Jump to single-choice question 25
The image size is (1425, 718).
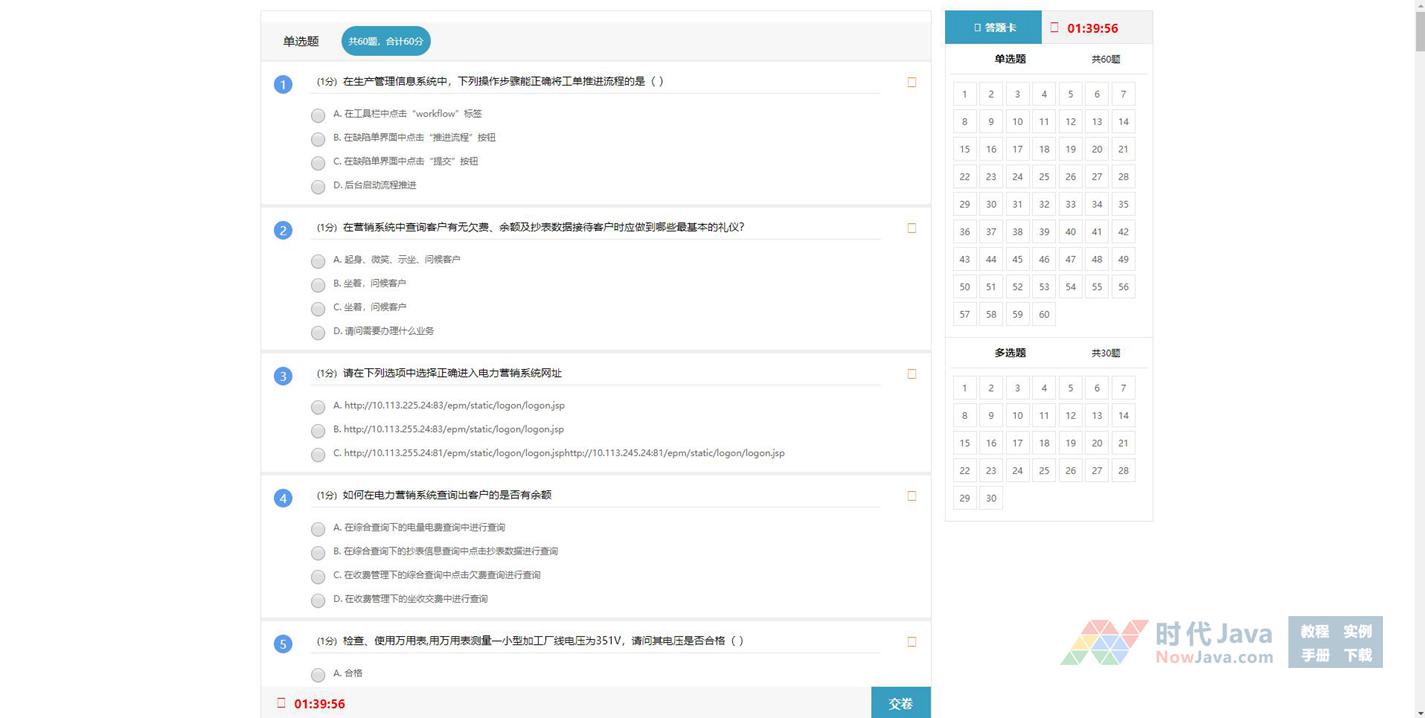click(1043, 177)
